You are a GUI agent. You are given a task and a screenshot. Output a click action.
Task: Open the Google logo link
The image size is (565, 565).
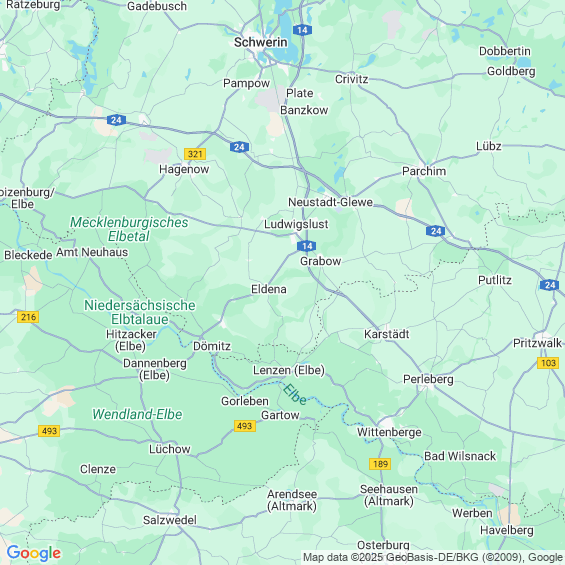34,553
